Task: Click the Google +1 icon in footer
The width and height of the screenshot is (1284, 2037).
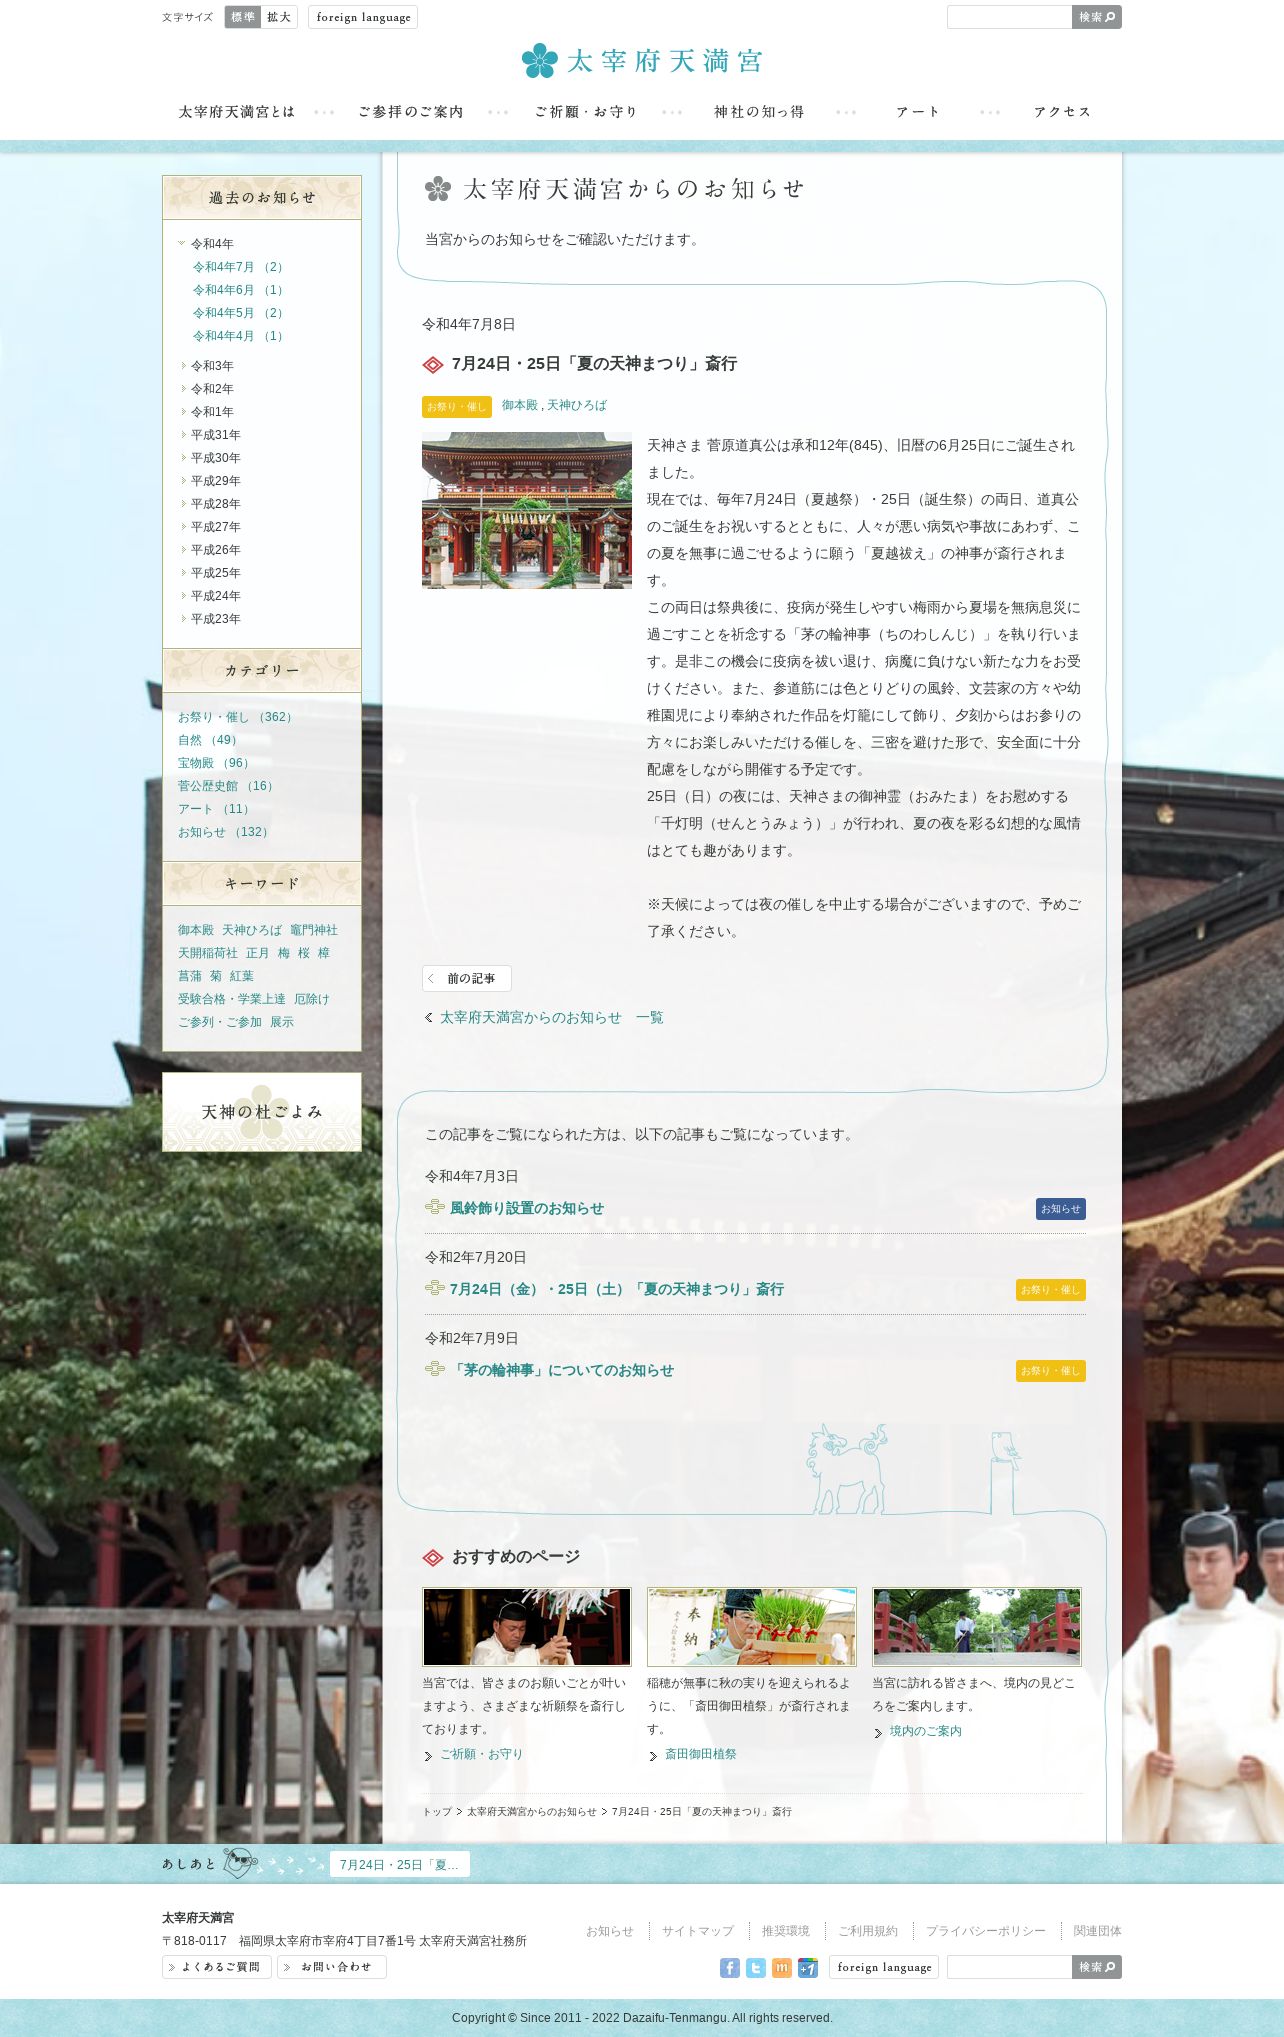Action: point(808,1967)
